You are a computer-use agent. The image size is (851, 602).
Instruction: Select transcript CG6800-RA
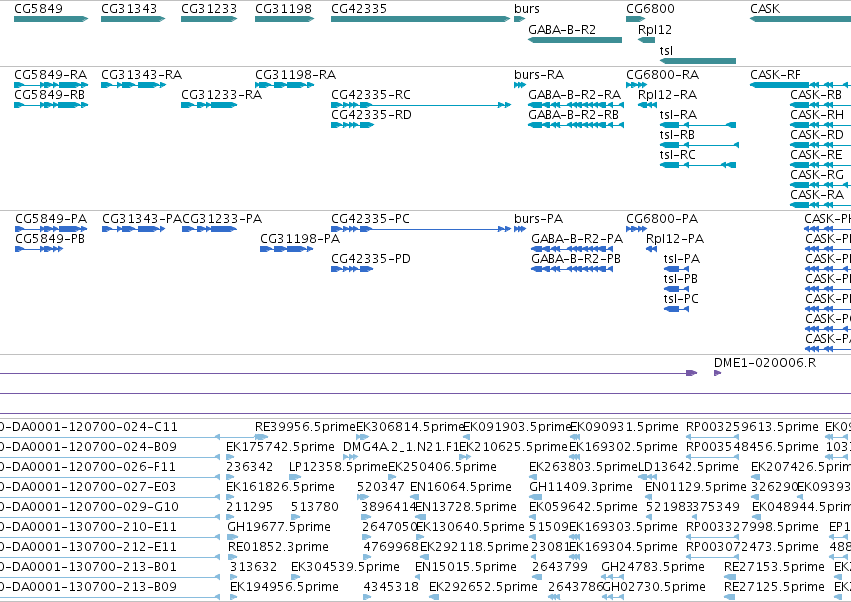pyautogui.click(x=662, y=74)
